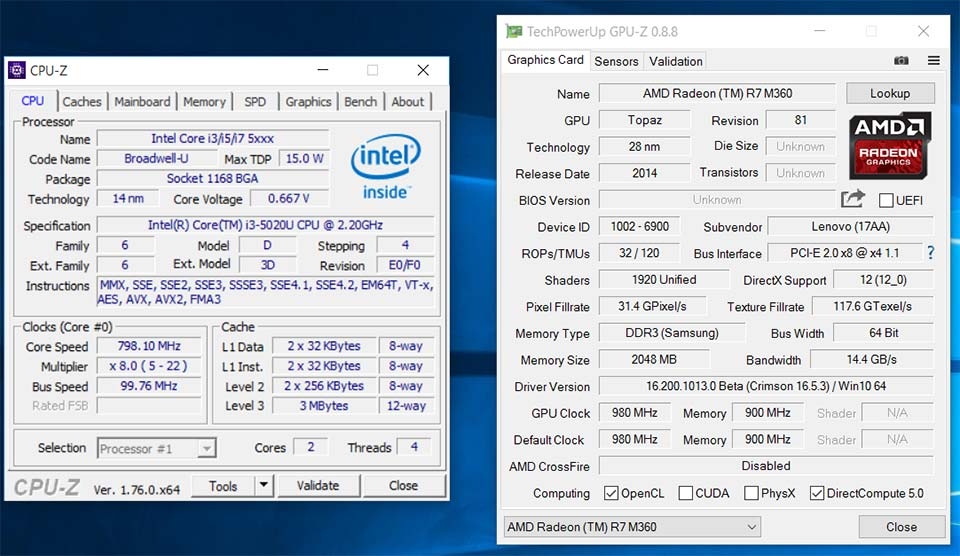
Task: Select the Multiplier value x 8.0 ( 5 - 22 )
Action: [149, 366]
